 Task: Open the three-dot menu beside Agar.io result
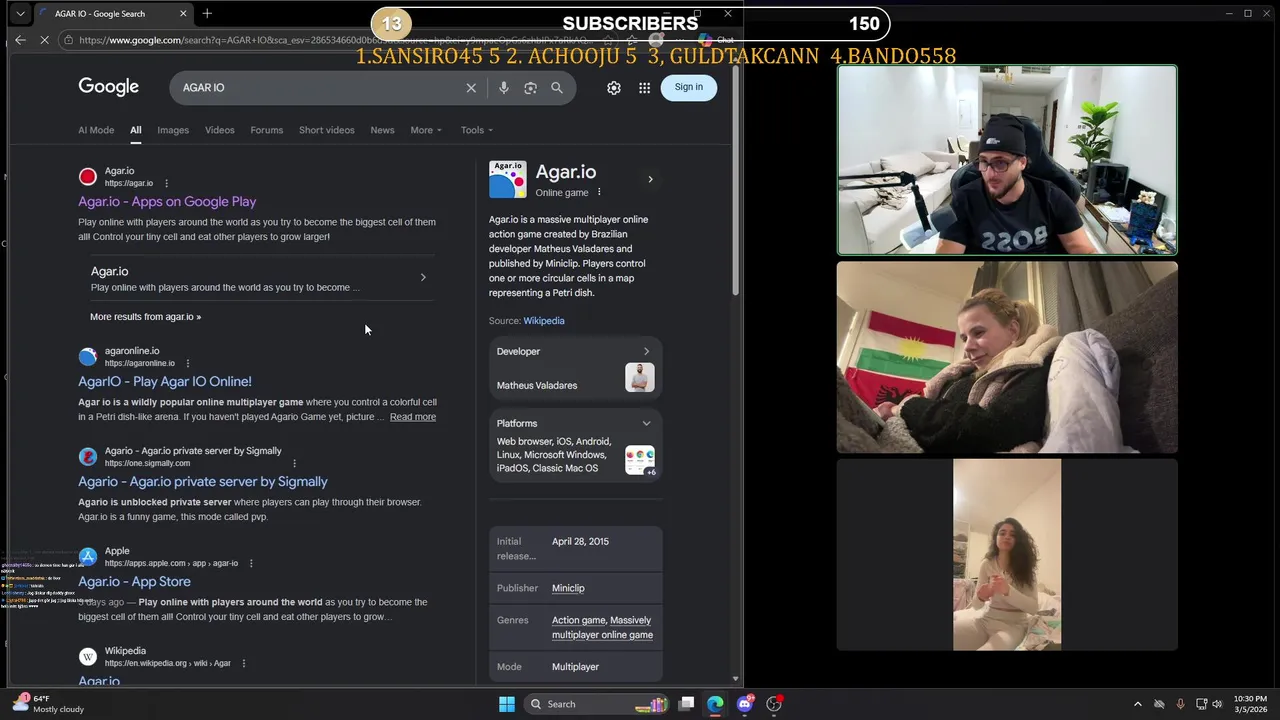click(x=166, y=183)
